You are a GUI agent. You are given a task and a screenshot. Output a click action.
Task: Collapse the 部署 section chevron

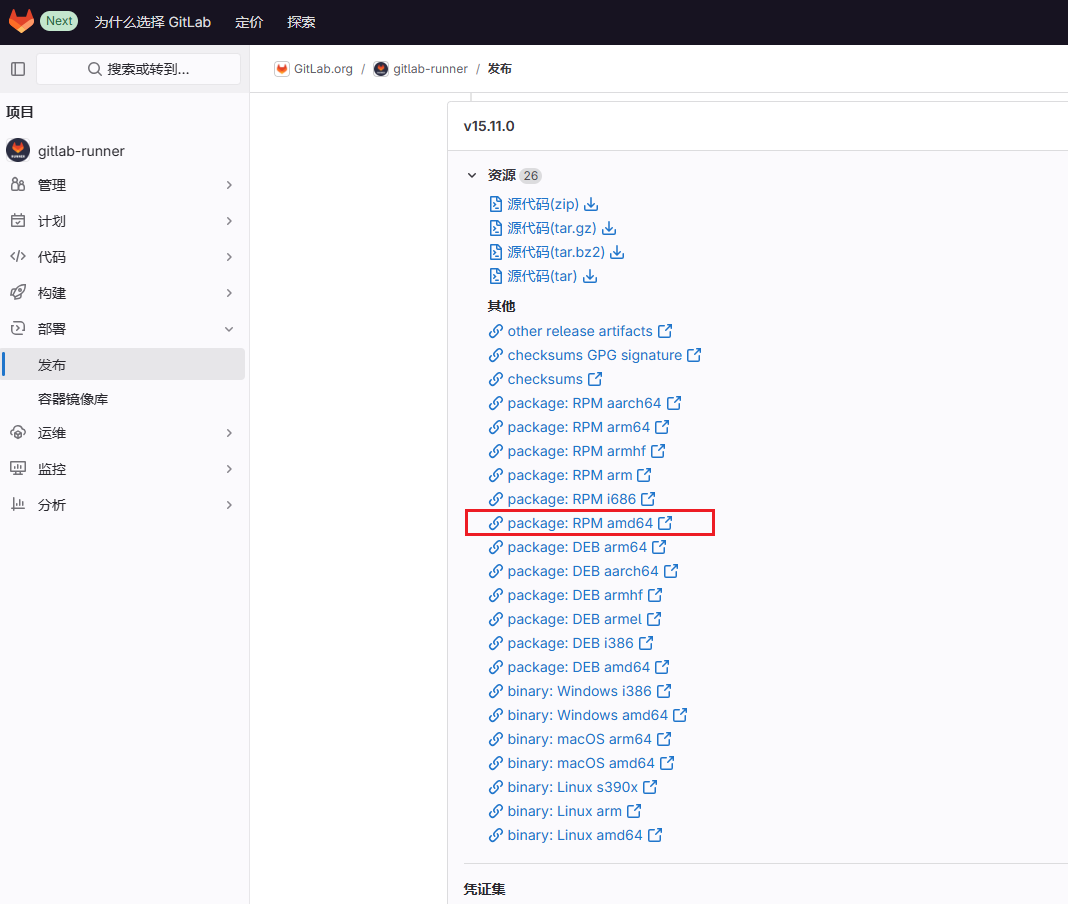(x=230, y=329)
